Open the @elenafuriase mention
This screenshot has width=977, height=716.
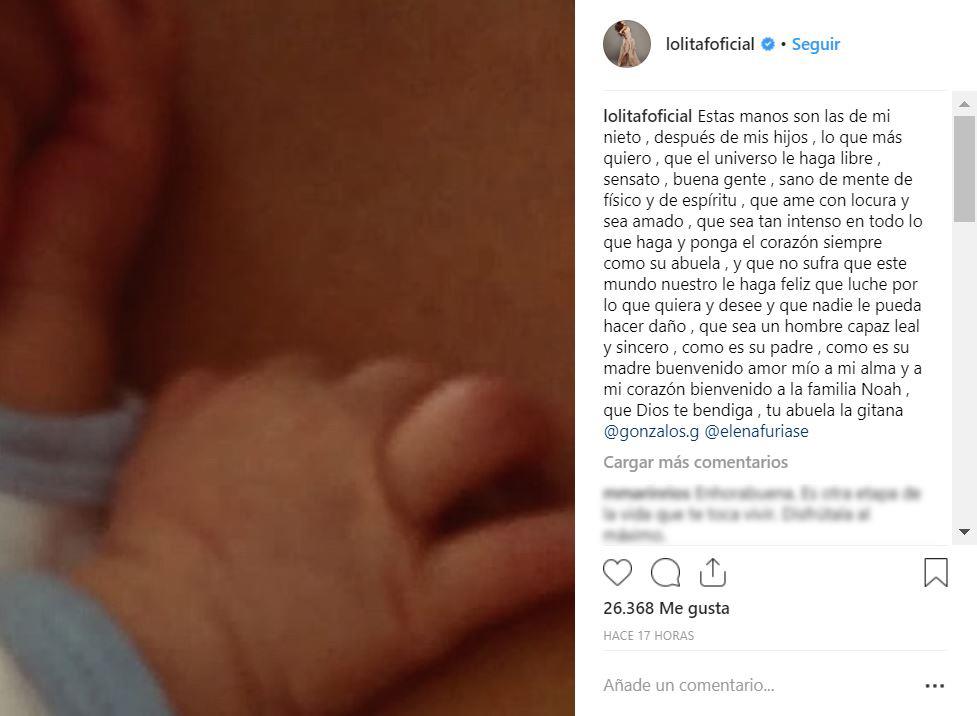tap(756, 431)
